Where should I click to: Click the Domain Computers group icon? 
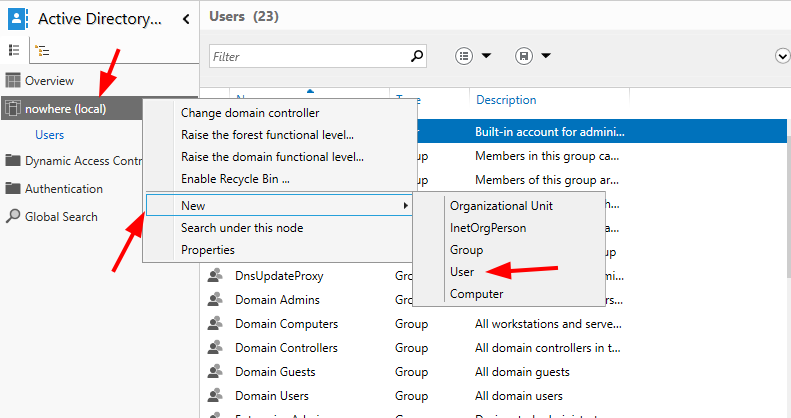[x=215, y=323]
